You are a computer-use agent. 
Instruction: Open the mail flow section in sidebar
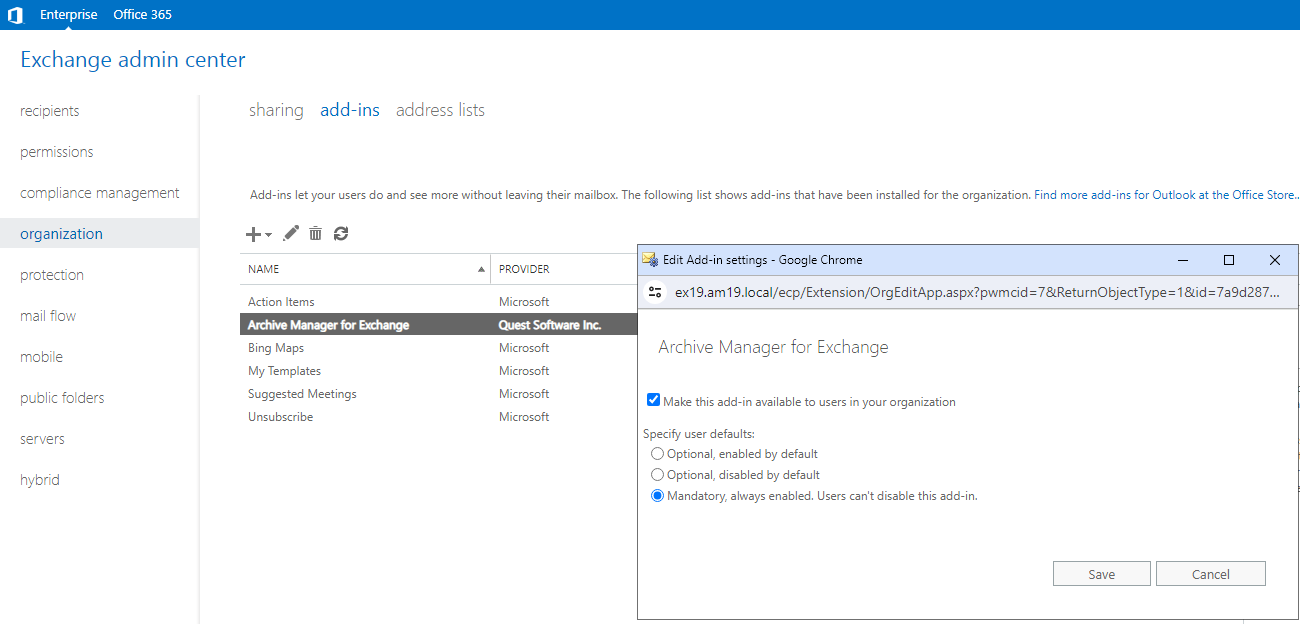(x=48, y=316)
